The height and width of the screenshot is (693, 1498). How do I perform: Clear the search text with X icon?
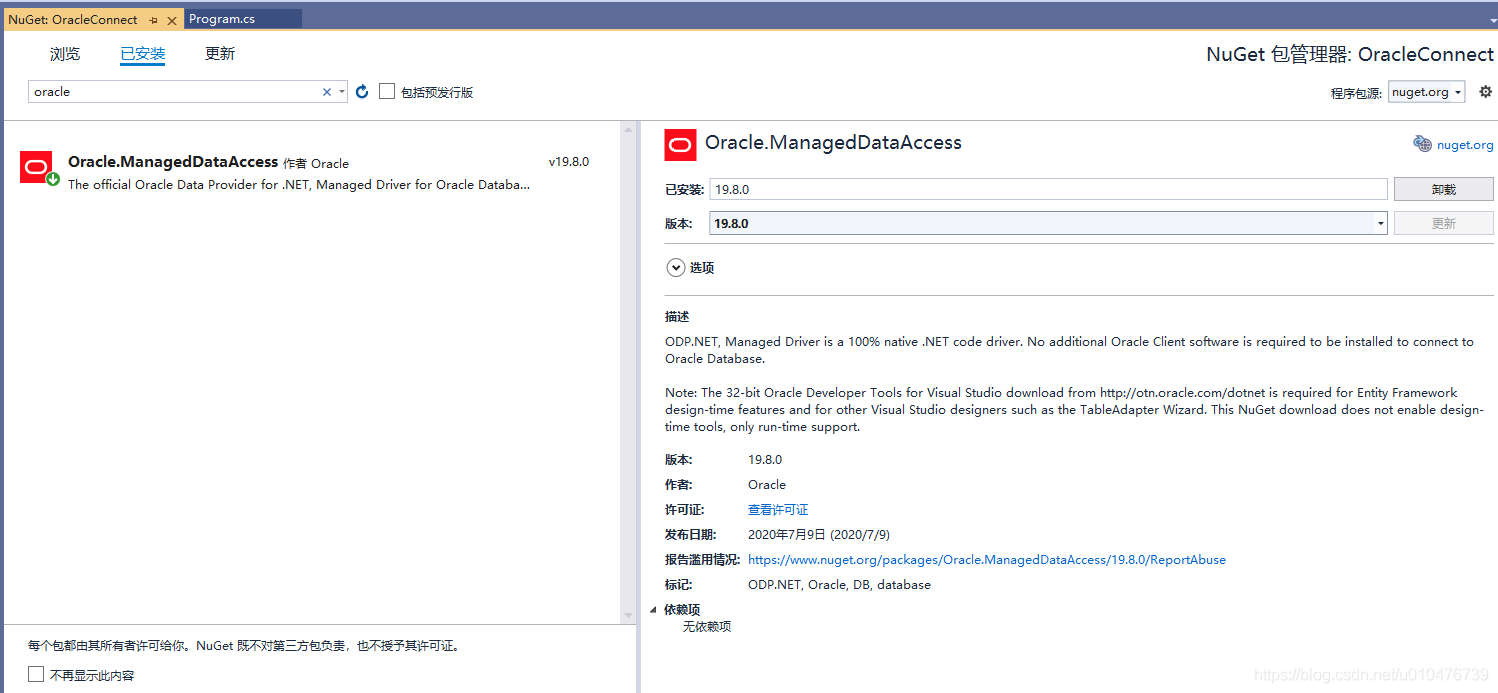coord(326,92)
